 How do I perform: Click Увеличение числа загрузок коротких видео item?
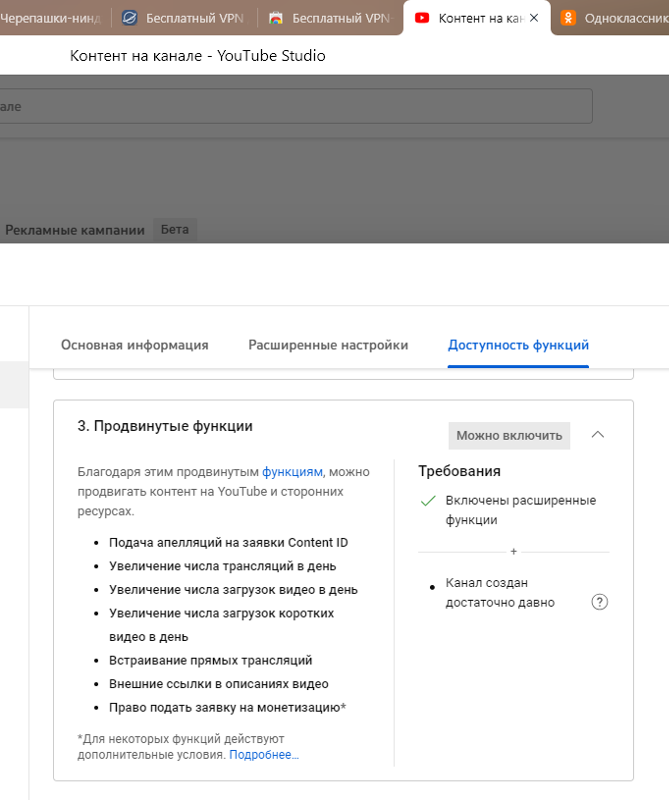pos(221,625)
